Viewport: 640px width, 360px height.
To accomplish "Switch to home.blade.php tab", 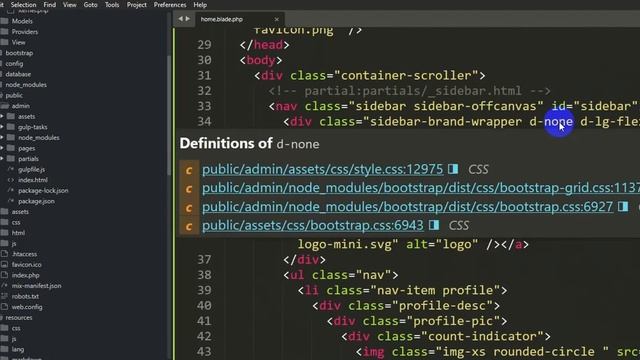I will (222, 19).
